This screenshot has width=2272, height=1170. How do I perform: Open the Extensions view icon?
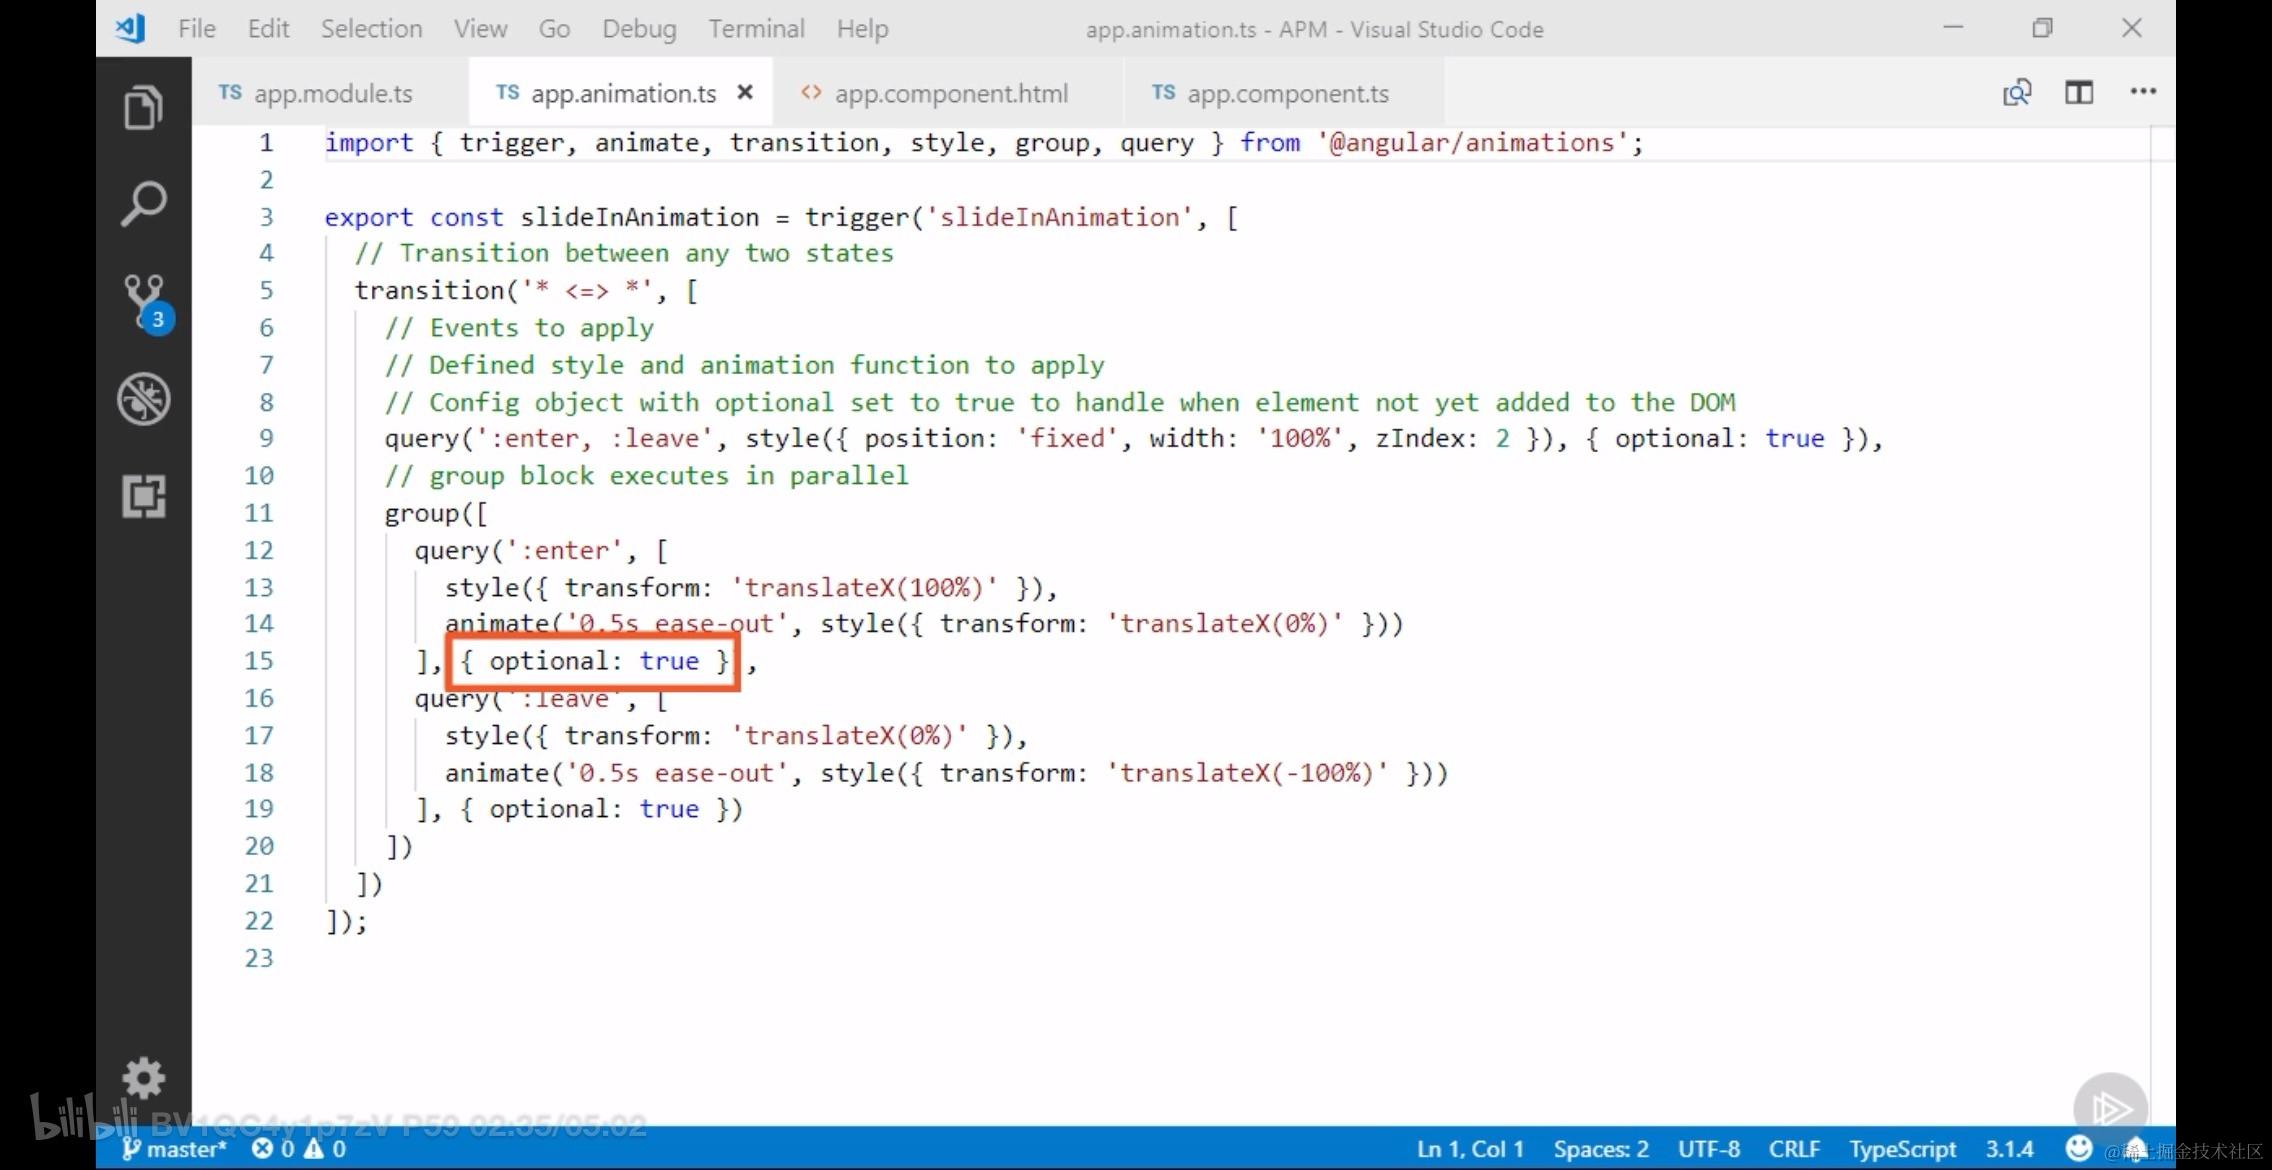(143, 496)
